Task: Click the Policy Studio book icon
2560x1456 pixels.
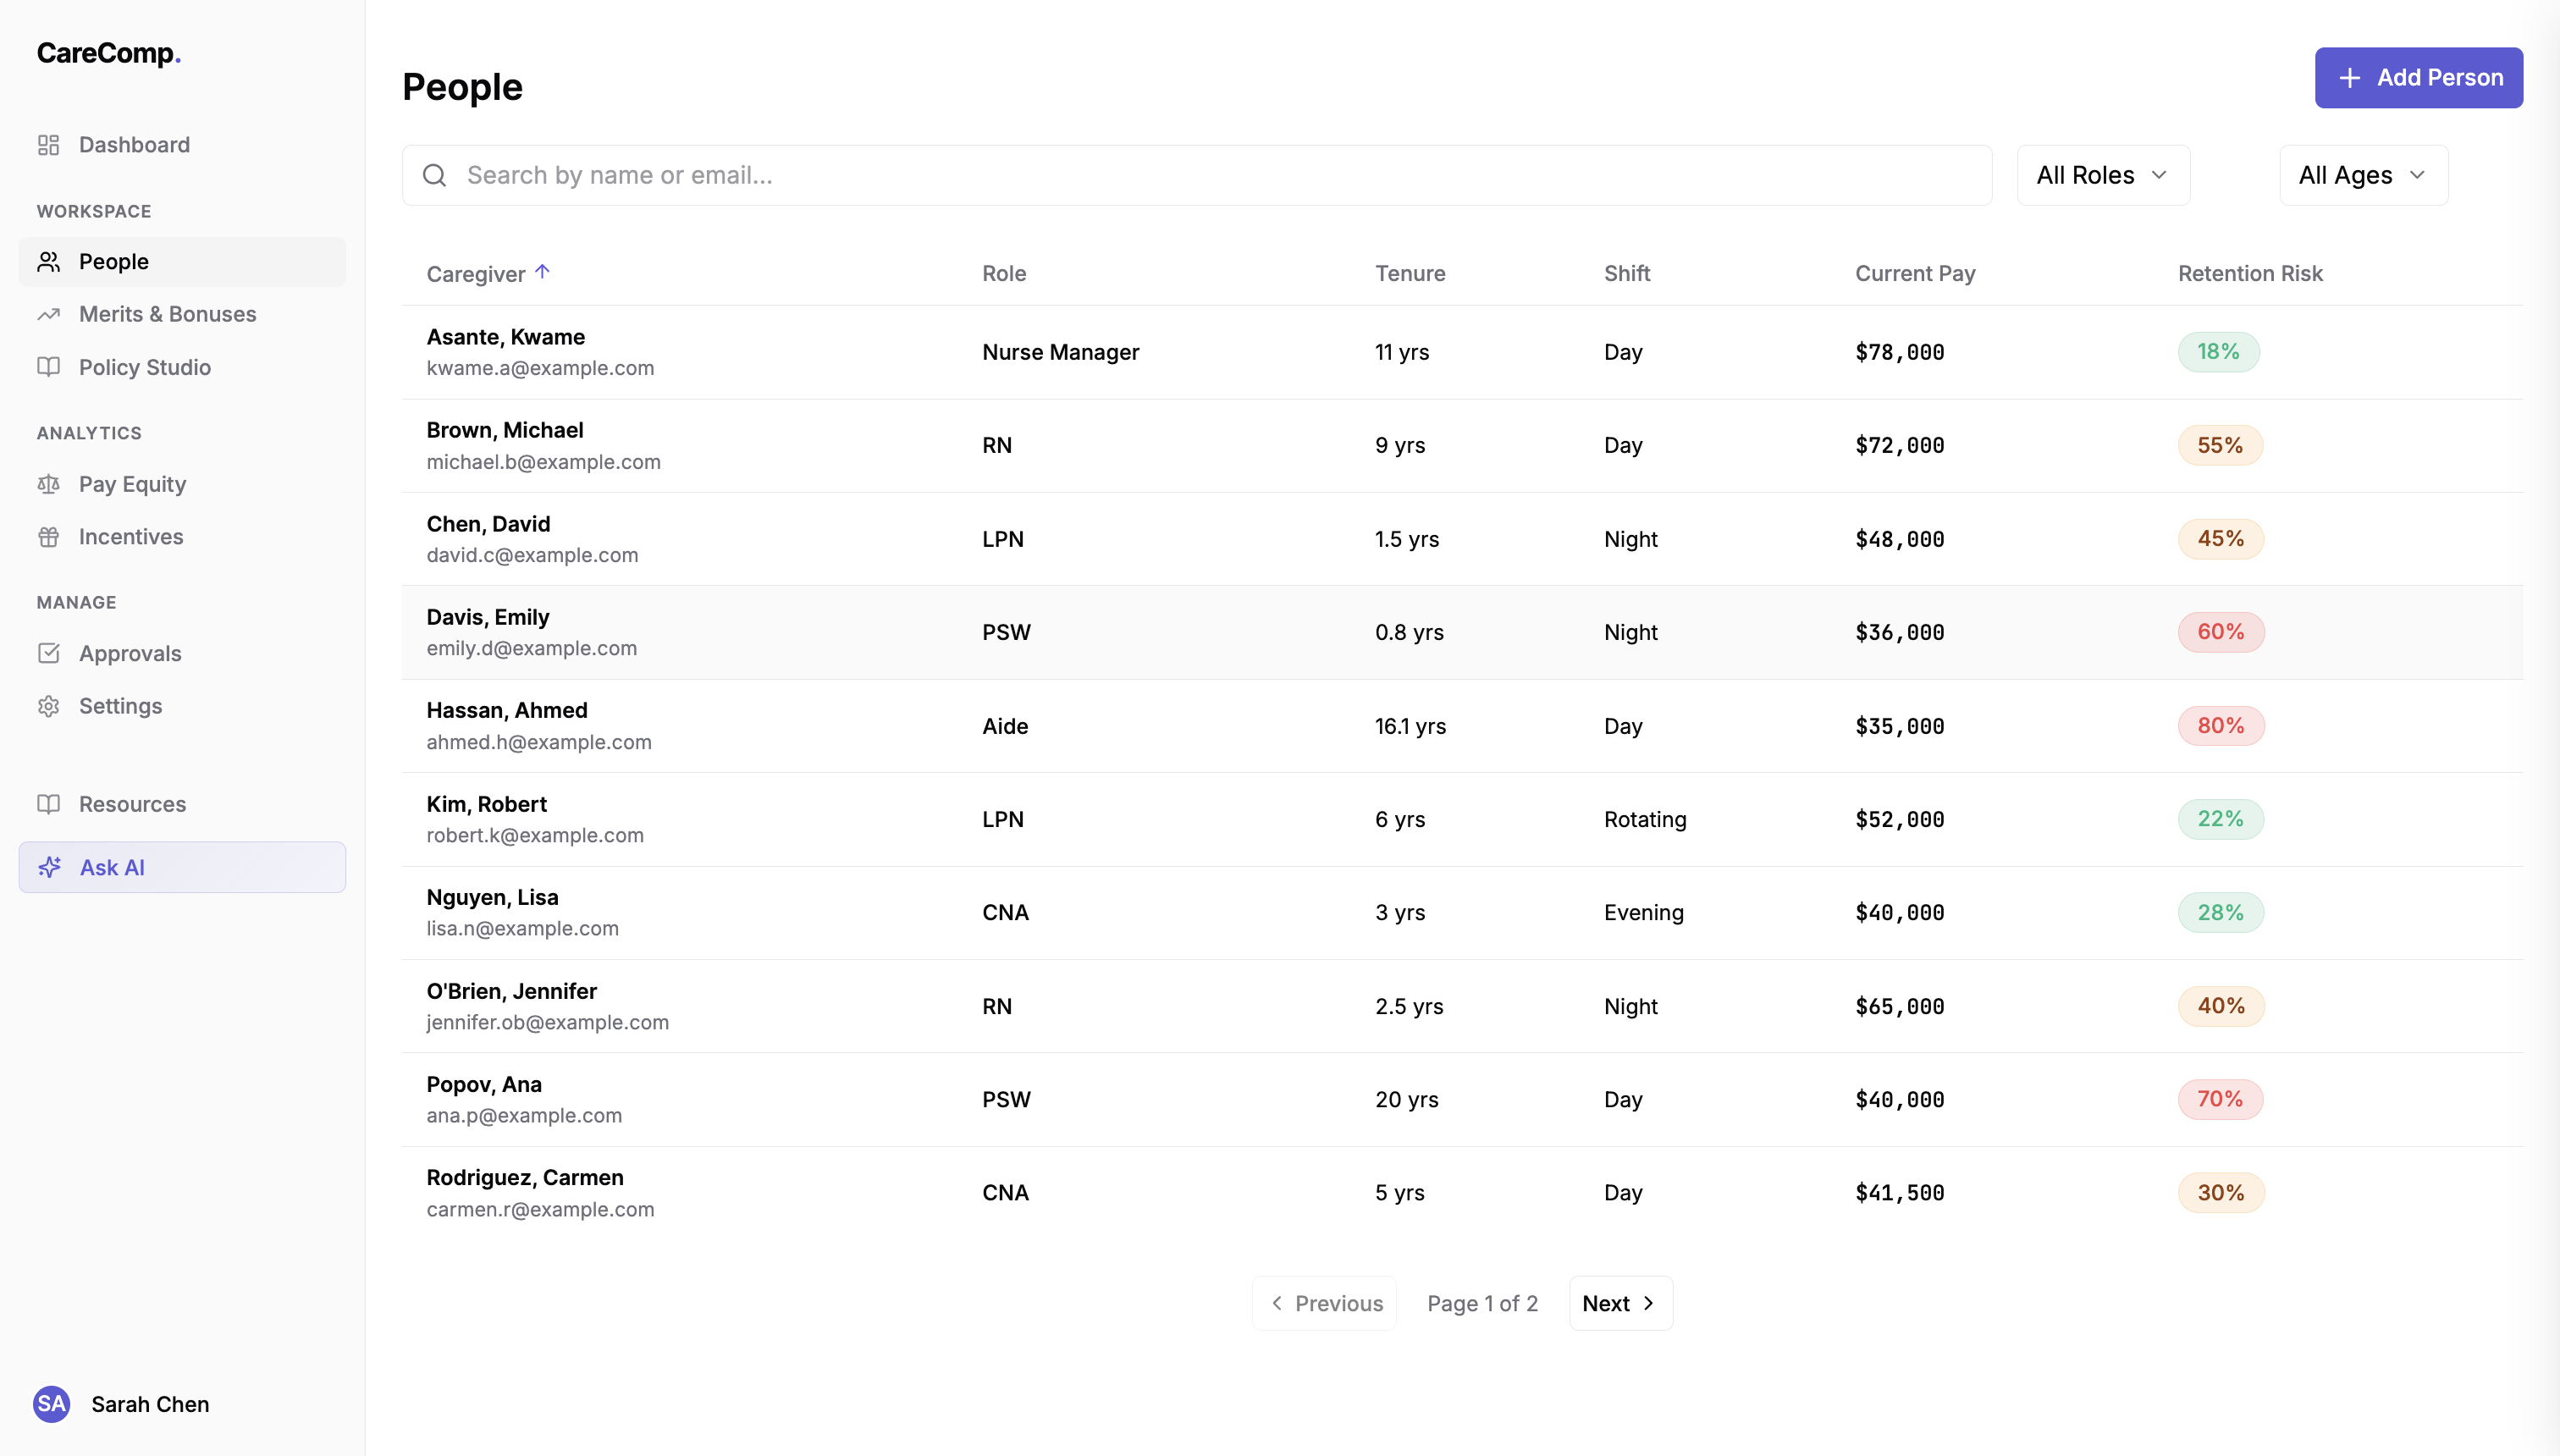Action: click(48, 367)
